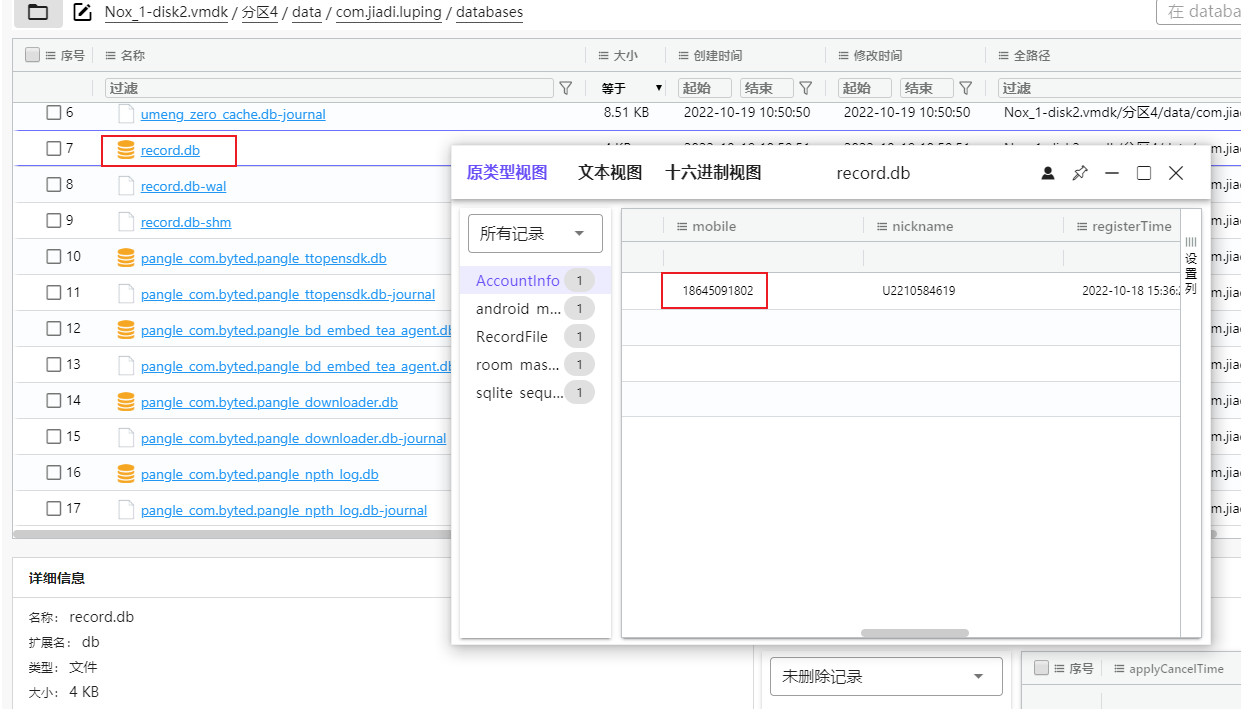The image size is (1241, 709).
Task: Open the 等于 size comparison dropdown
Action: (632, 88)
